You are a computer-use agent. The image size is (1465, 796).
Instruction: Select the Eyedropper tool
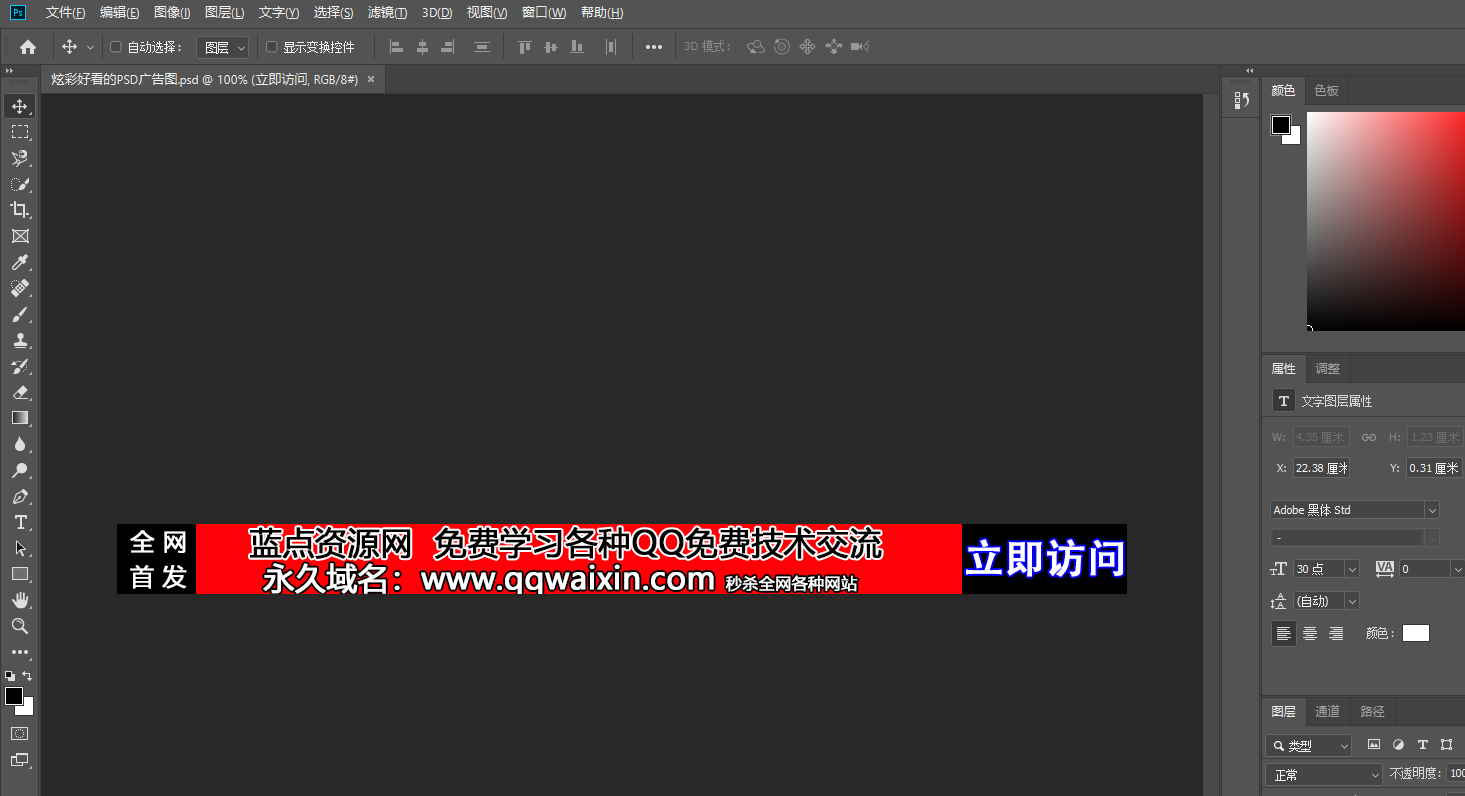tap(20, 263)
